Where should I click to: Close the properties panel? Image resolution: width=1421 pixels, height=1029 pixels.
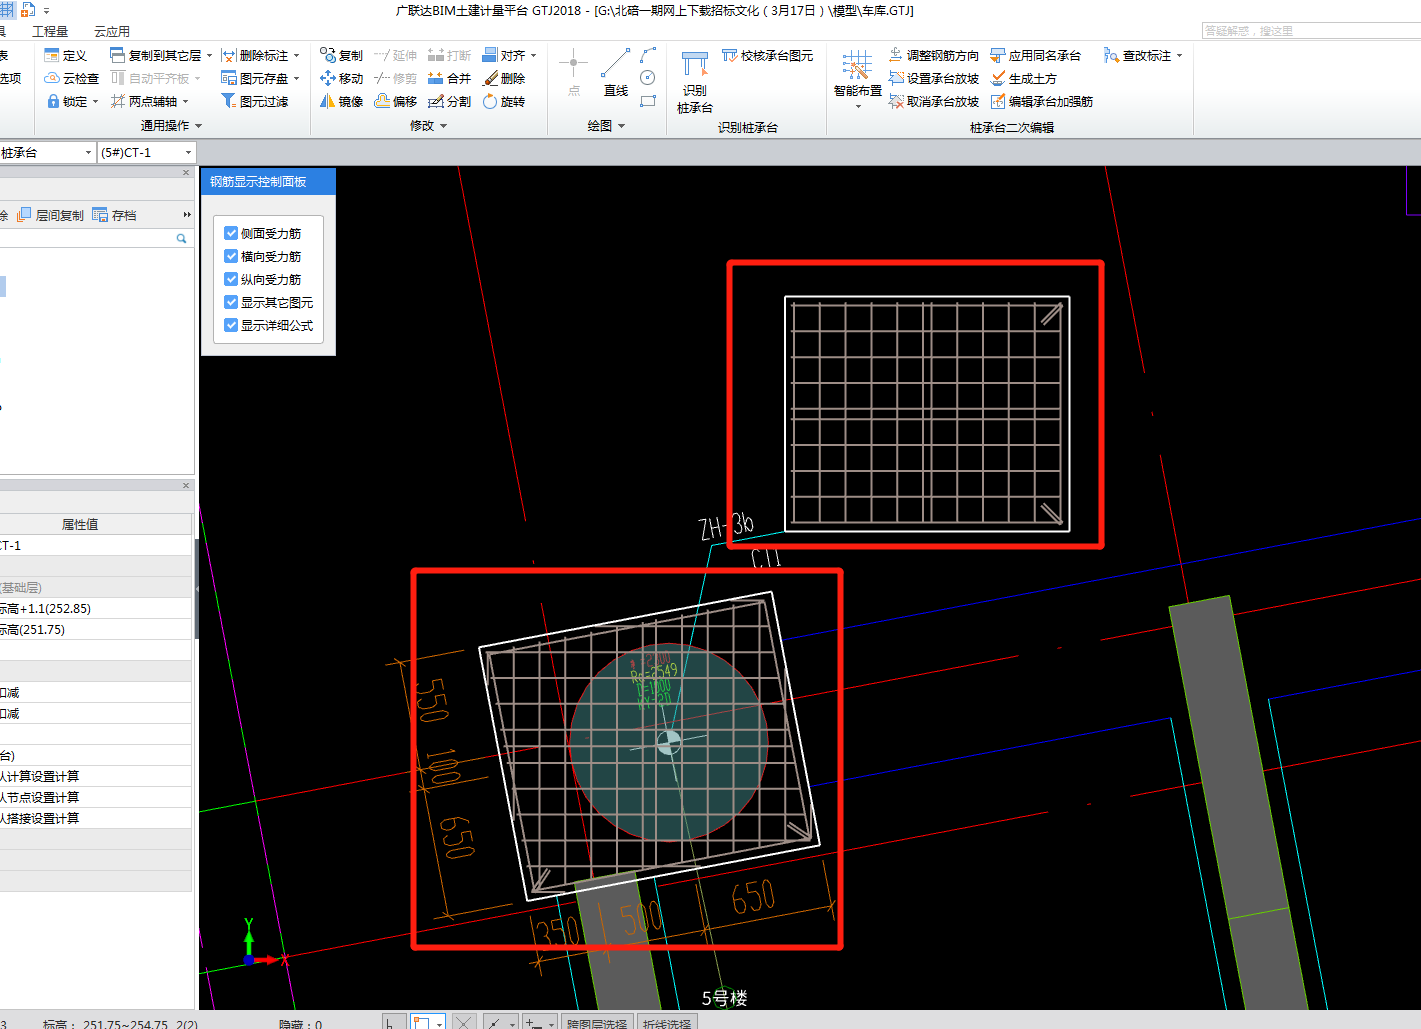click(x=186, y=486)
